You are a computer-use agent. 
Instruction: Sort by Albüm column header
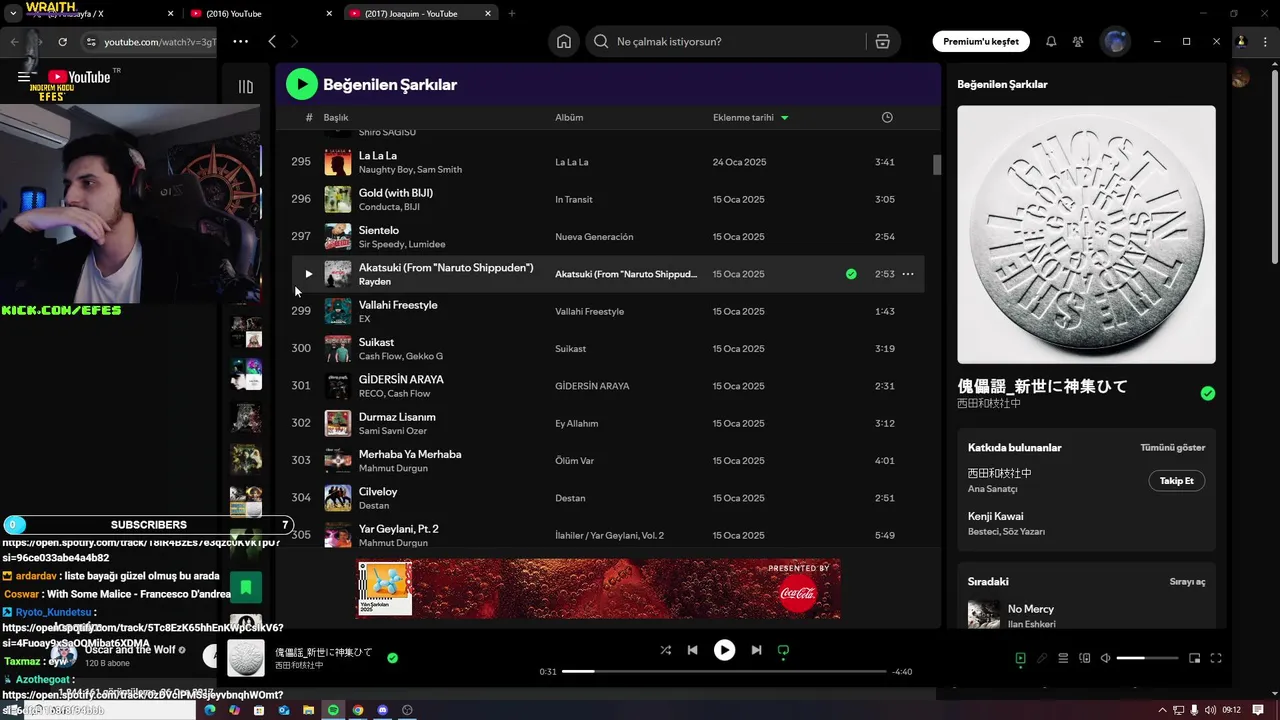[x=569, y=118]
